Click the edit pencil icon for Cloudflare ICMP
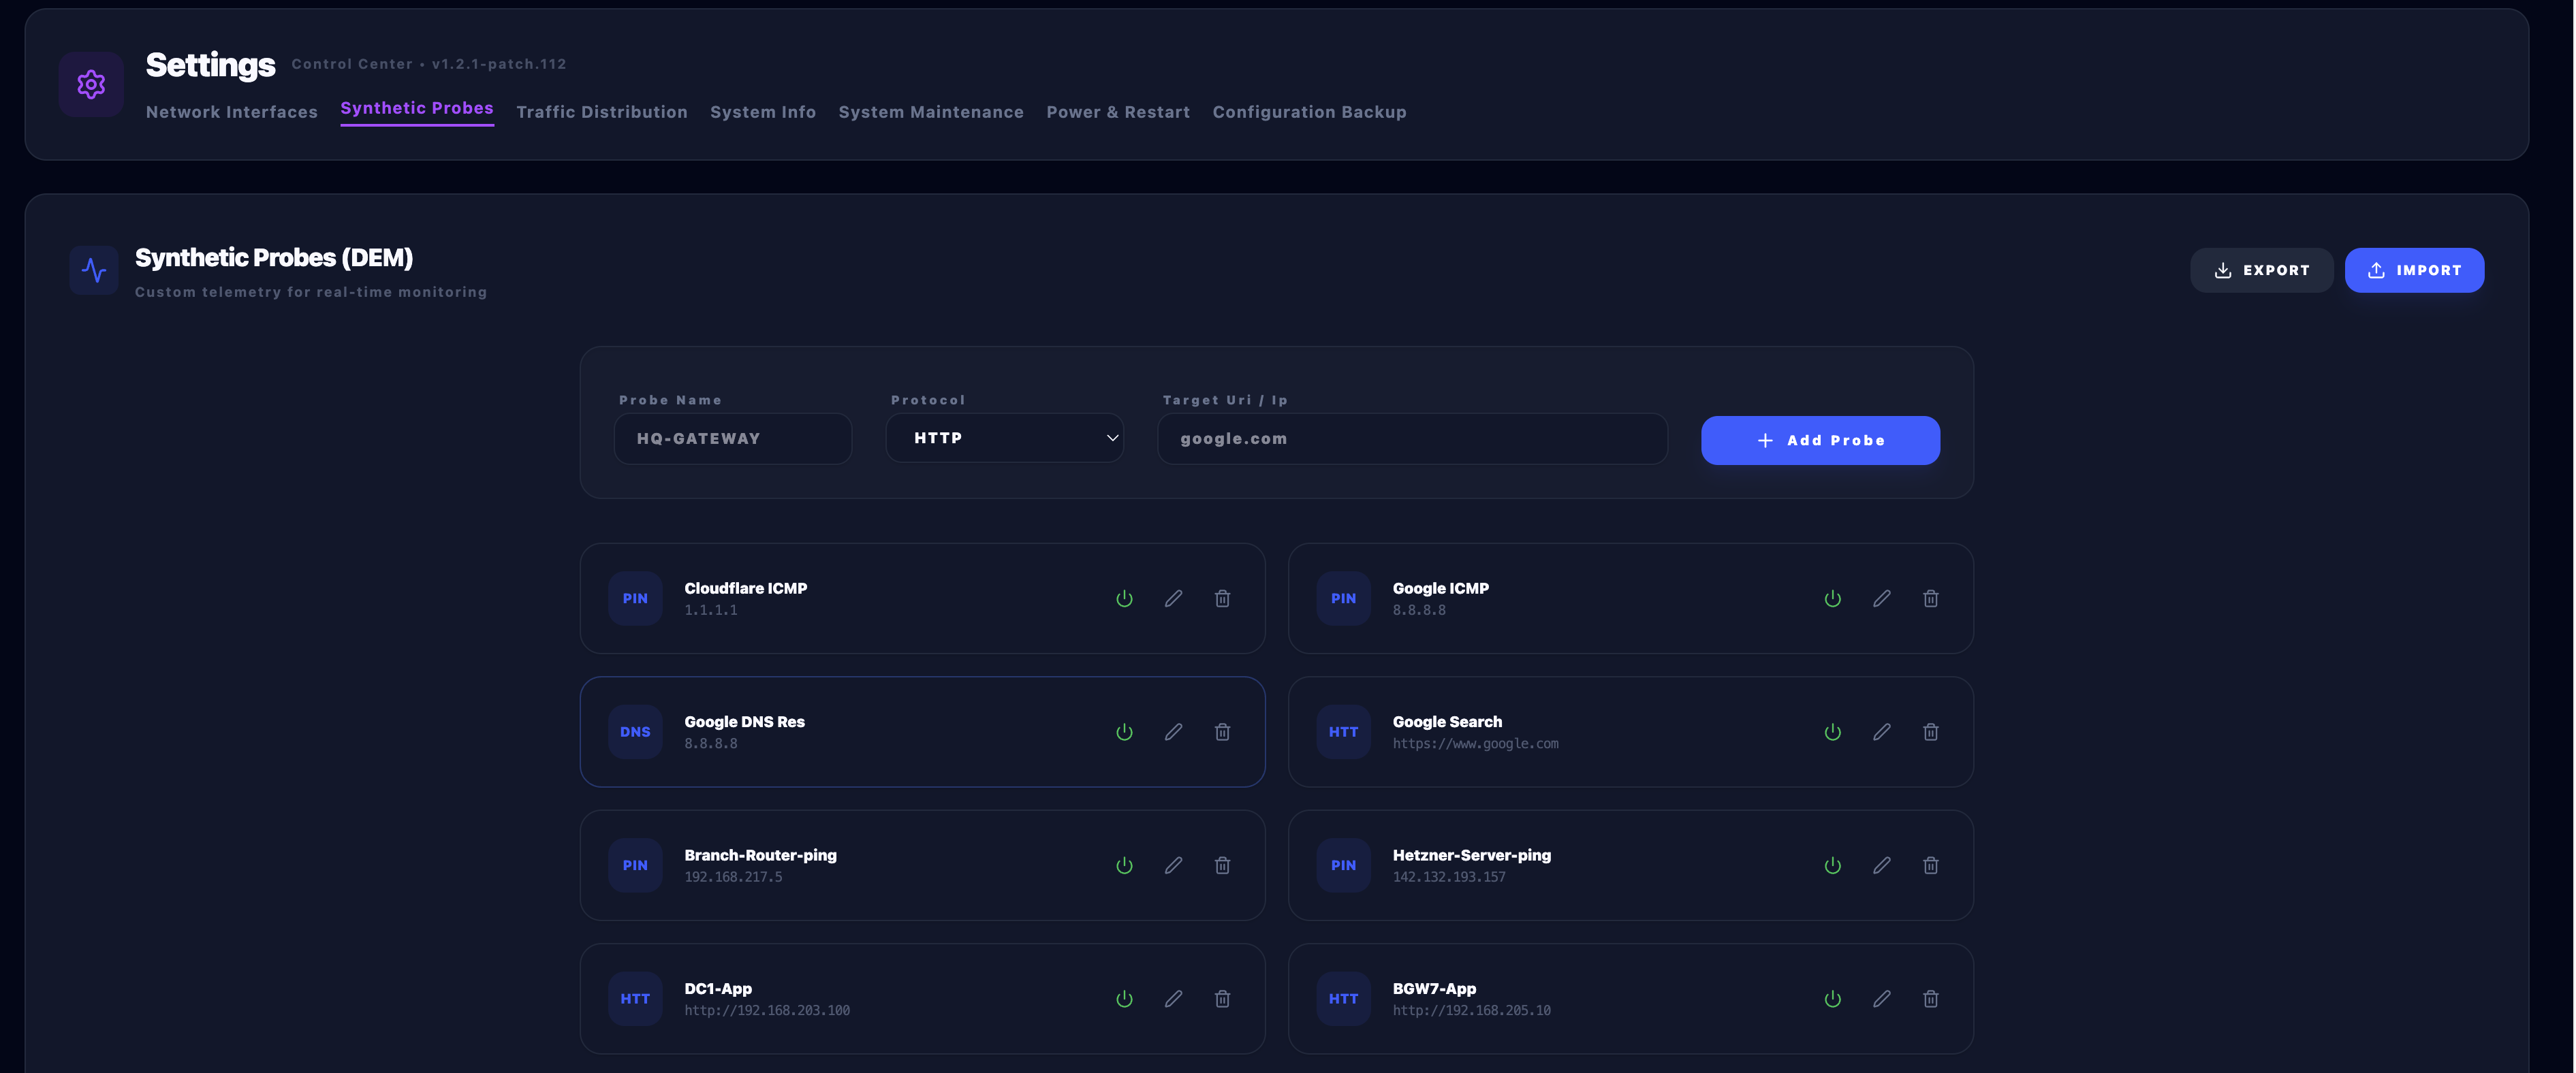This screenshot has width=2576, height=1073. (1173, 598)
